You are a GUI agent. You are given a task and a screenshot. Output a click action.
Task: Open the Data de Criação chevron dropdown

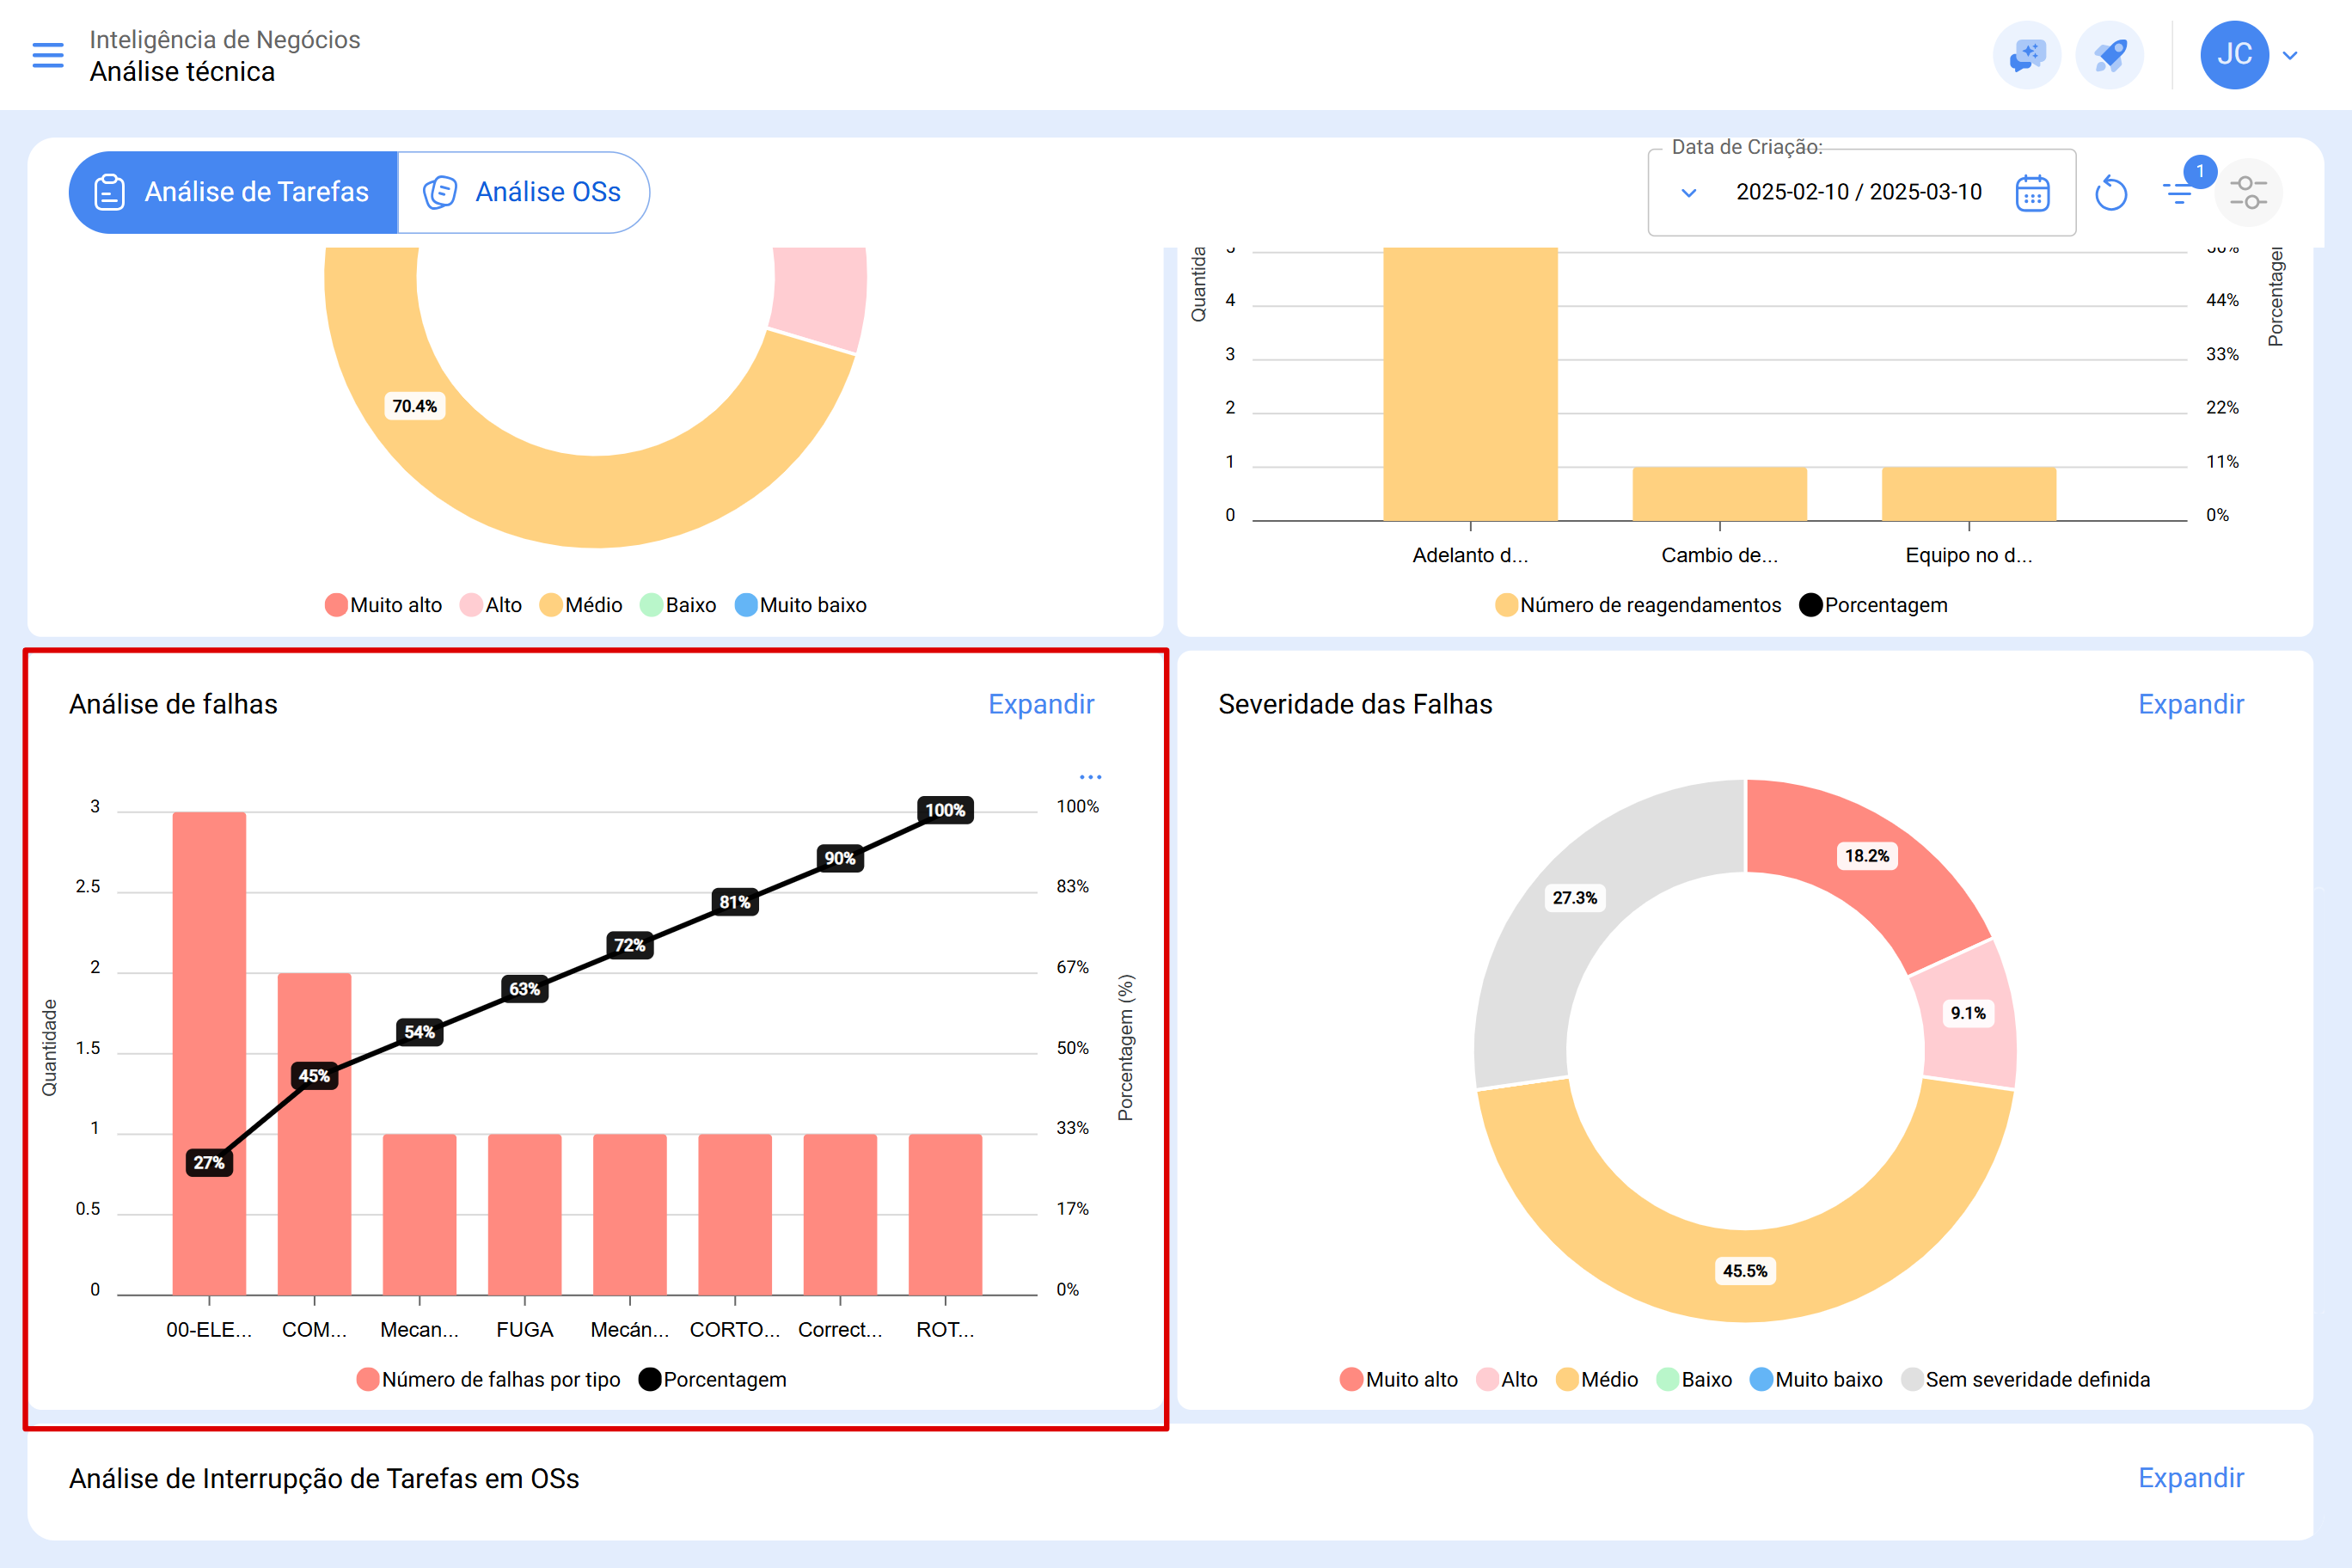(1689, 192)
